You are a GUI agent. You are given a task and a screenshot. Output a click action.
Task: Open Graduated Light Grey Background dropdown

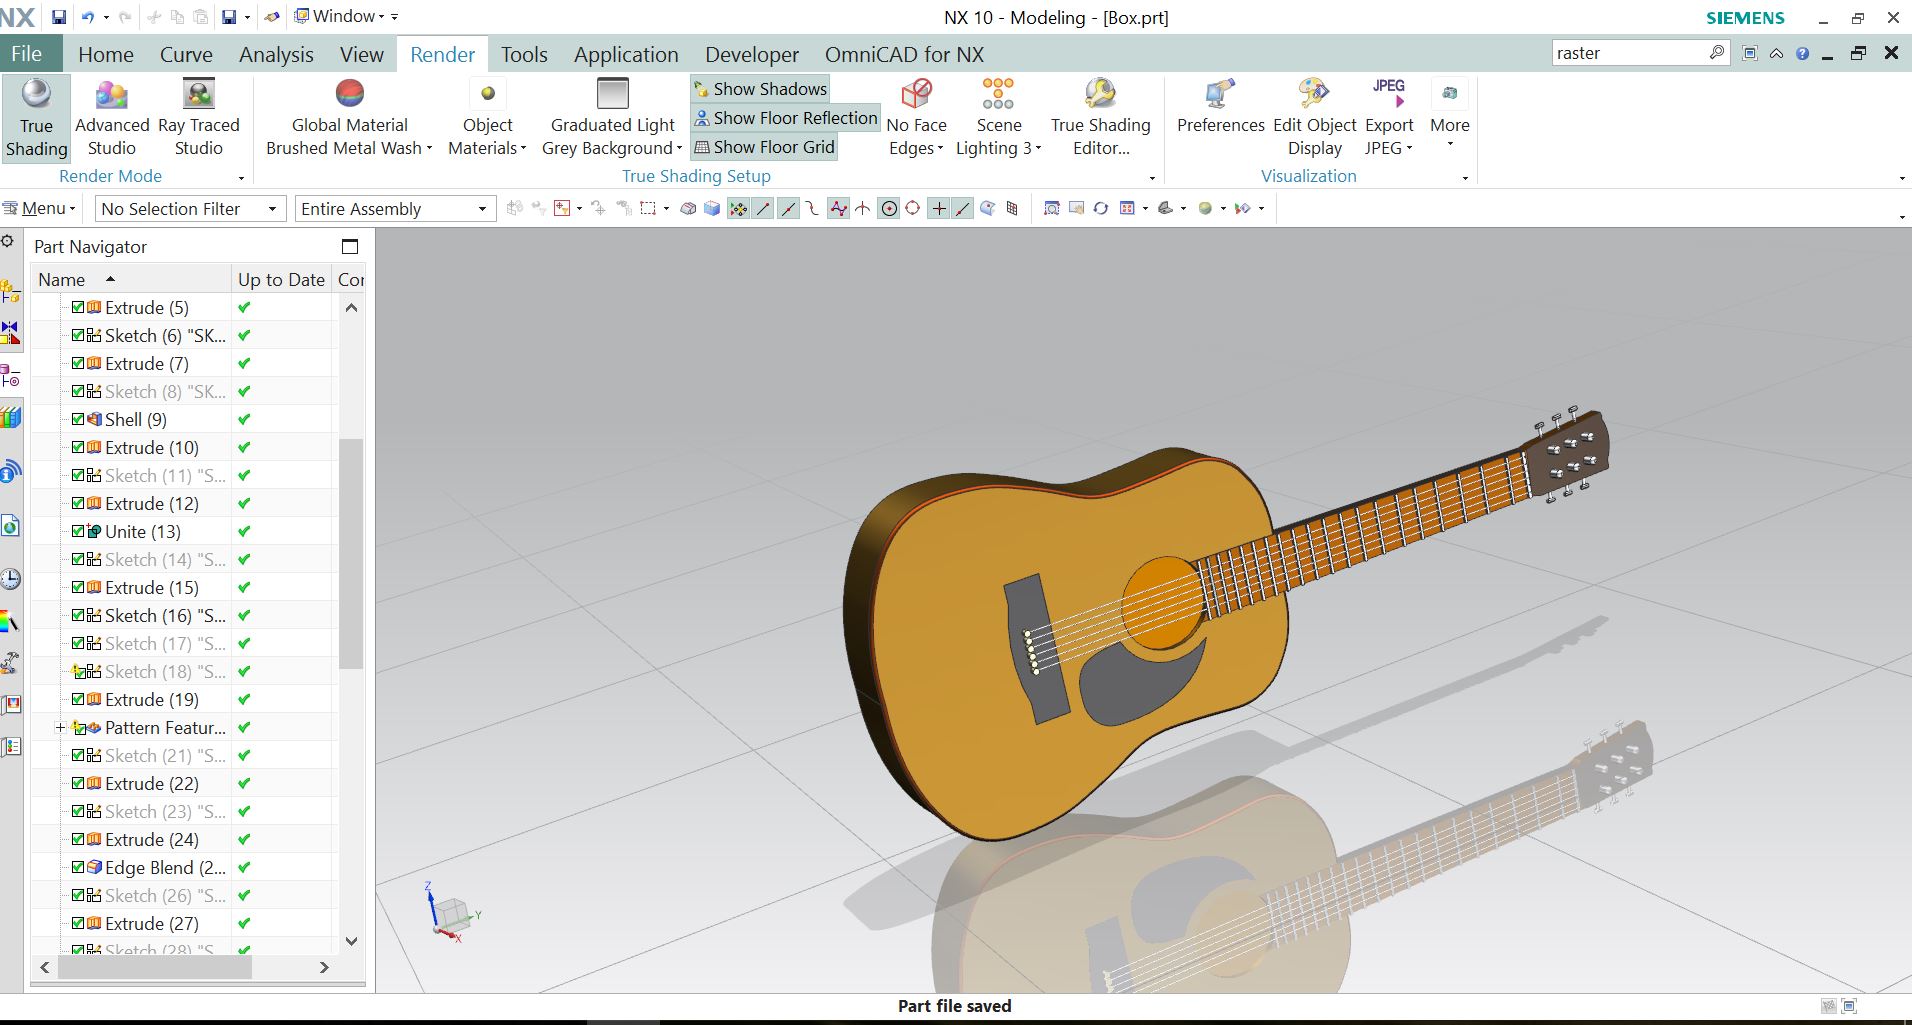(612, 119)
